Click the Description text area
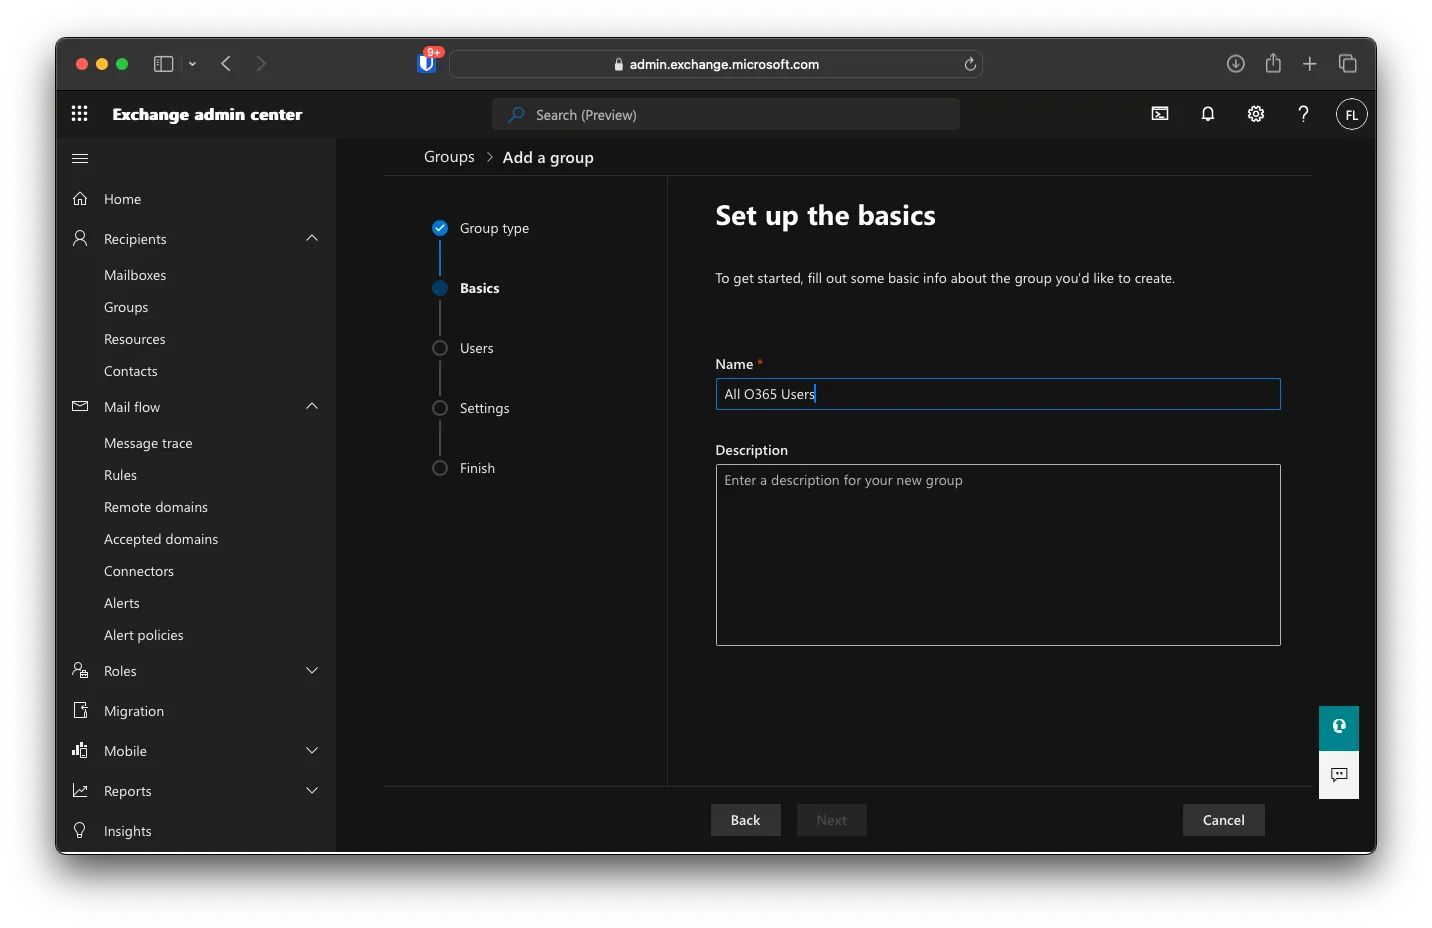Viewport: 1432px width, 928px height. point(998,555)
